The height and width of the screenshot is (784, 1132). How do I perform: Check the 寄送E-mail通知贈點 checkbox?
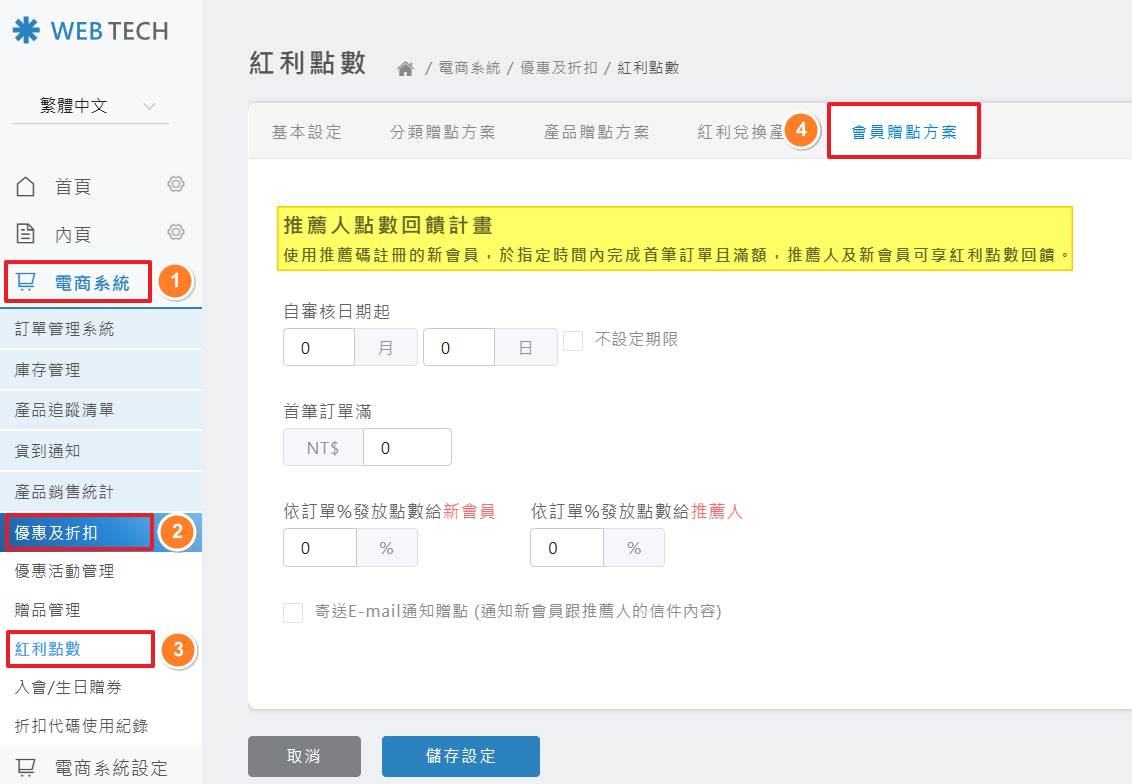pos(293,612)
